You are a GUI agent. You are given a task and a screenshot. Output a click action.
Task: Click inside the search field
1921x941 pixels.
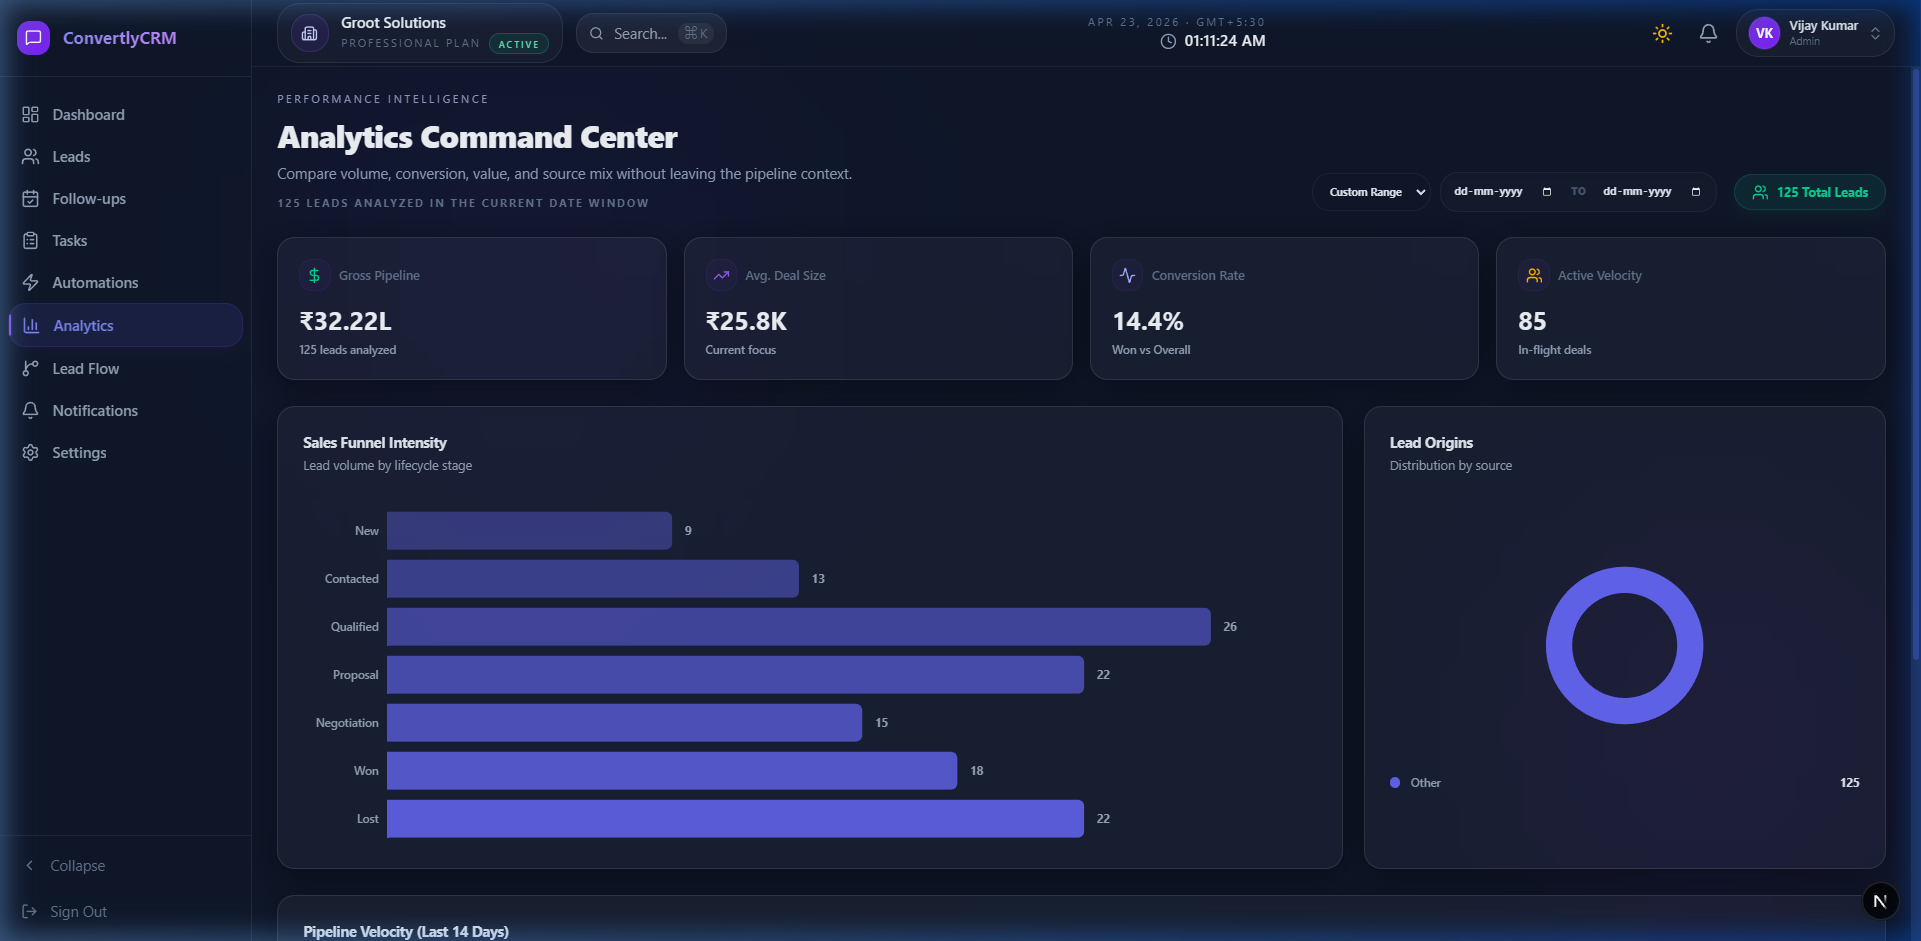click(x=651, y=33)
